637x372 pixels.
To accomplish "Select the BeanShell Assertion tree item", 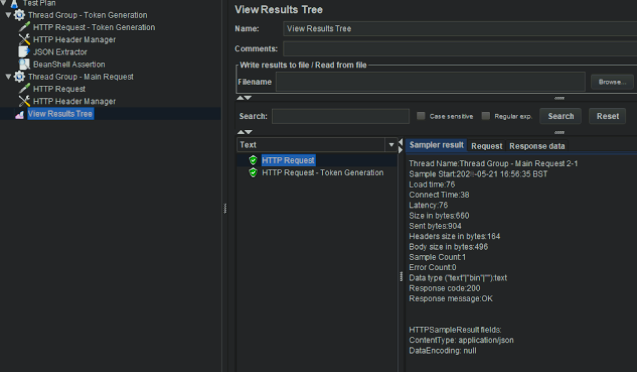I will pos(69,64).
